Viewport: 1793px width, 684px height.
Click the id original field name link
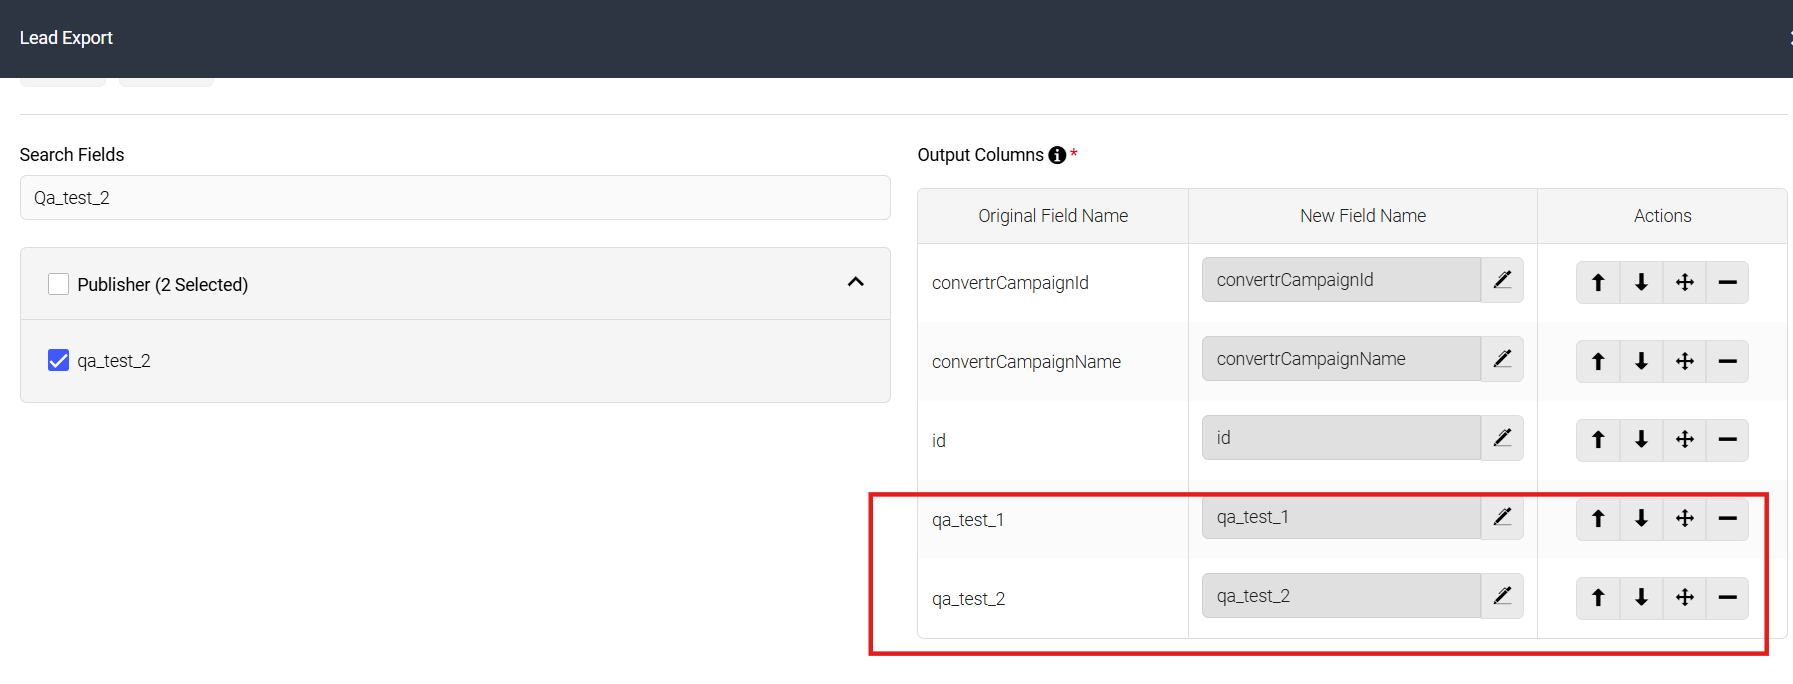point(939,441)
